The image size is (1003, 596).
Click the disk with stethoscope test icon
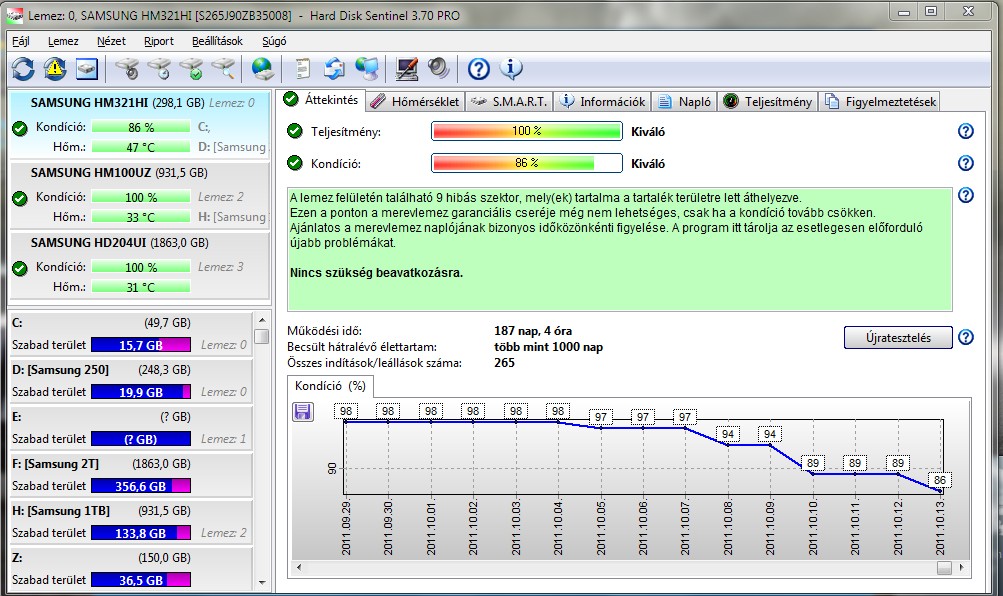point(127,68)
